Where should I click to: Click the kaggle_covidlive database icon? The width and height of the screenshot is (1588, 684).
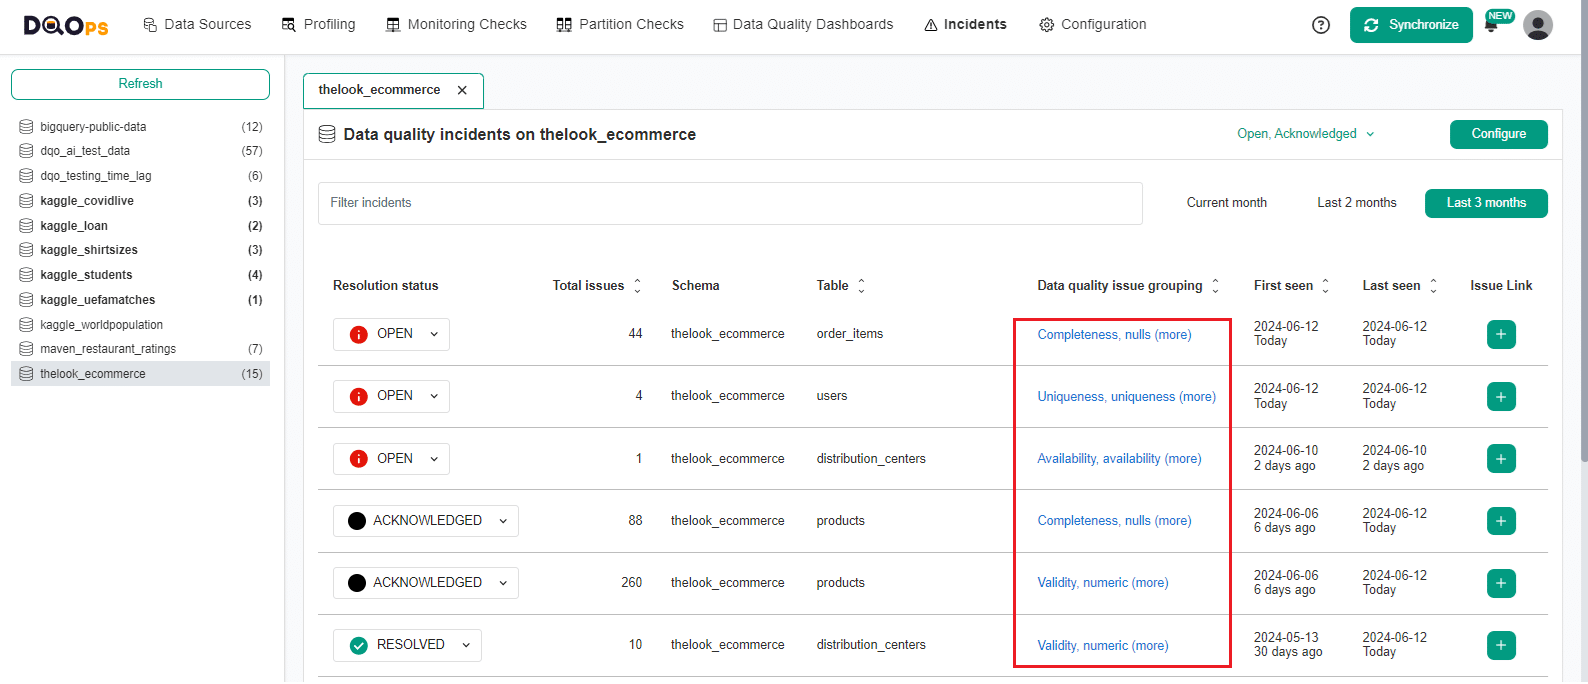tap(26, 201)
